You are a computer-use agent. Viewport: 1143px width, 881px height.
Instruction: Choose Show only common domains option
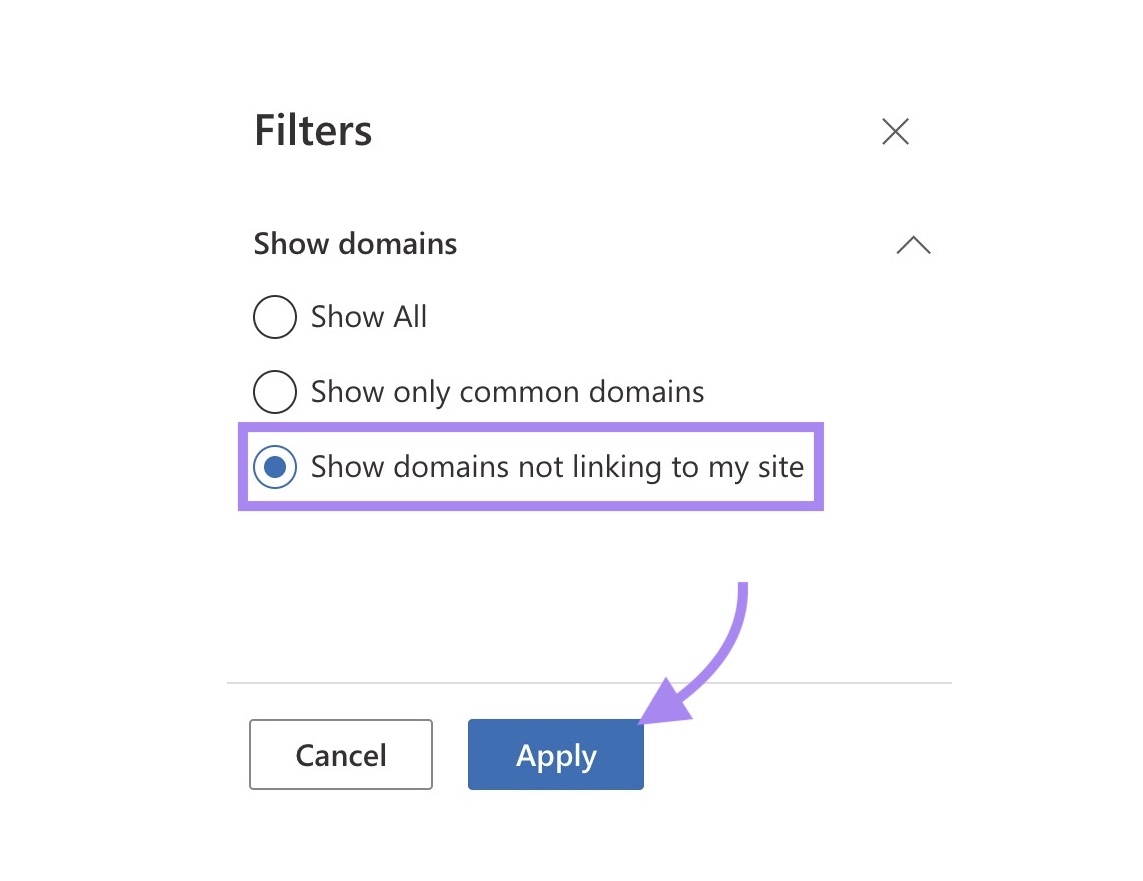(274, 392)
